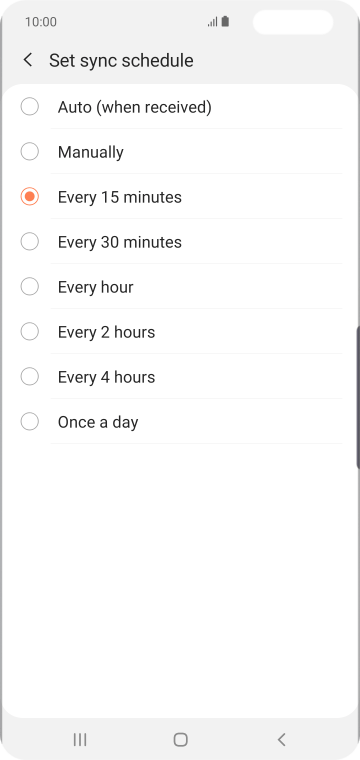Select the Every 15 minutes radio button
This screenshot has width=360, height=760.
tap(30, 196)
